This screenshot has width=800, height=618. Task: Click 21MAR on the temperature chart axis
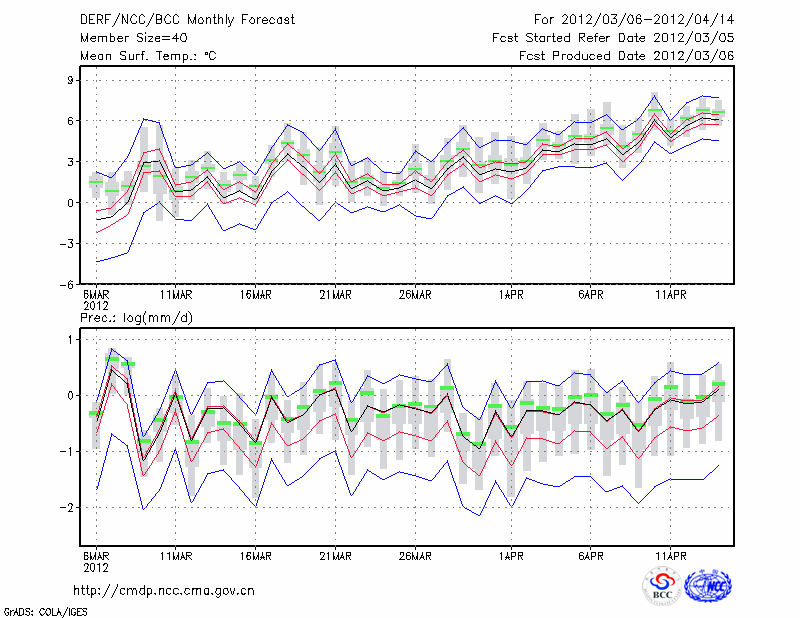(335, 295)
